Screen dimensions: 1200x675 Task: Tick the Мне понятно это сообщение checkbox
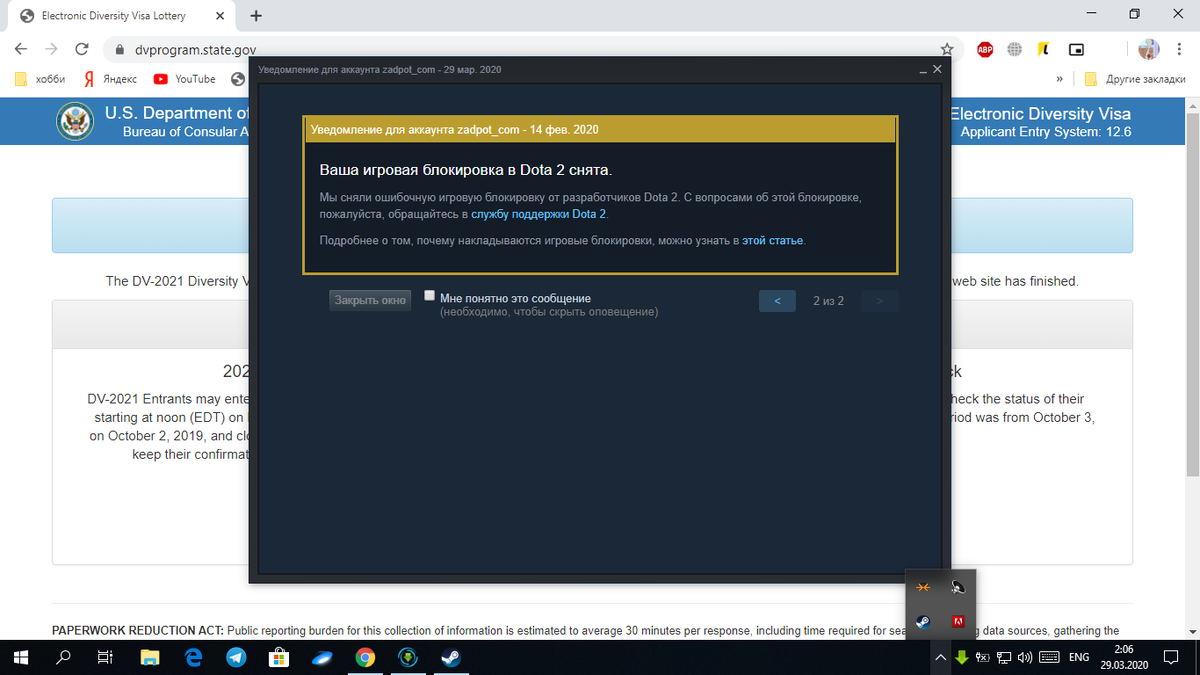429,296
